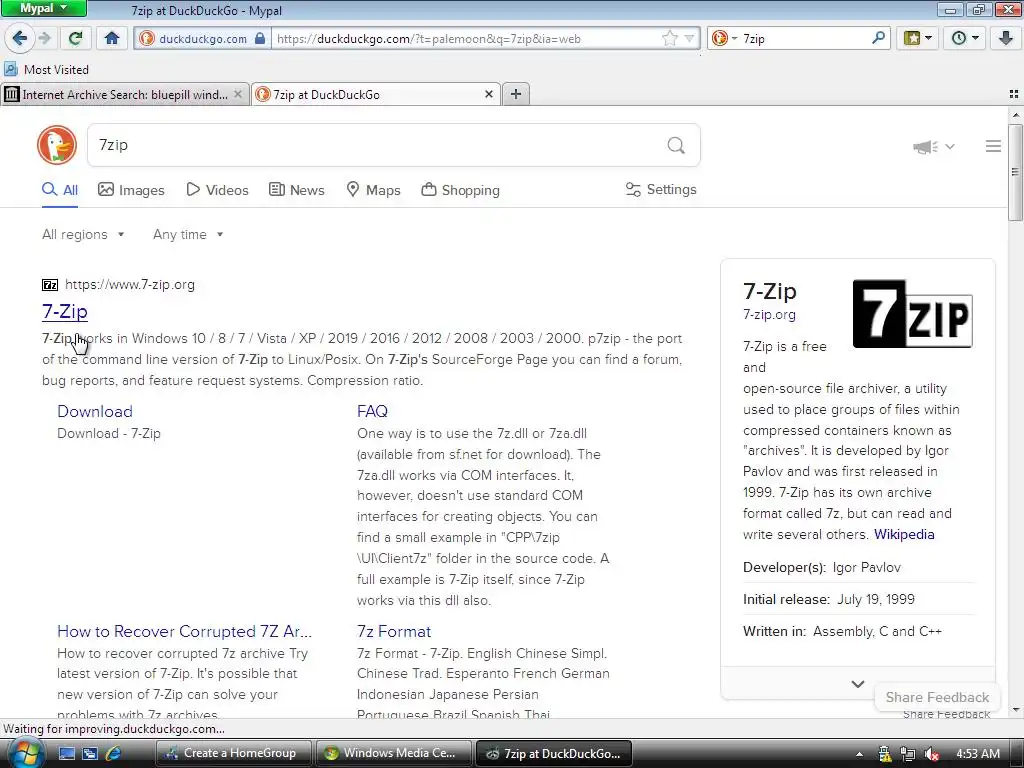
Task: Click the scrollbar down arrow
Action: [x=1015, y=710]
